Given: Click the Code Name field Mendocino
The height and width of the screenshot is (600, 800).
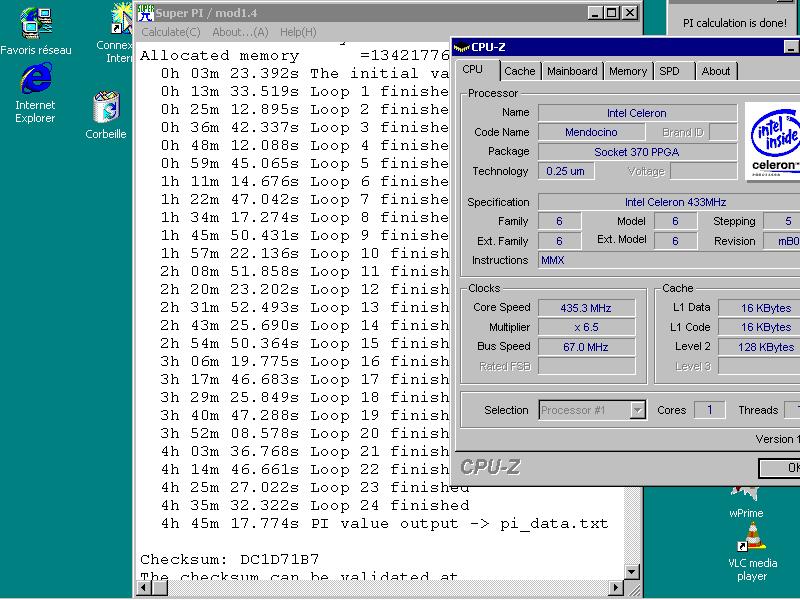Looking at the screenshot, I should [591, 132].
